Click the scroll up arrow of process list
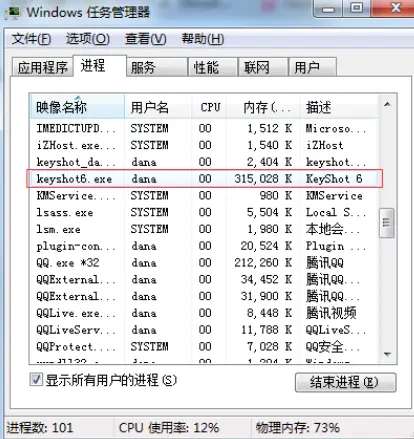414x439 pixels. [x=387, y=104]
